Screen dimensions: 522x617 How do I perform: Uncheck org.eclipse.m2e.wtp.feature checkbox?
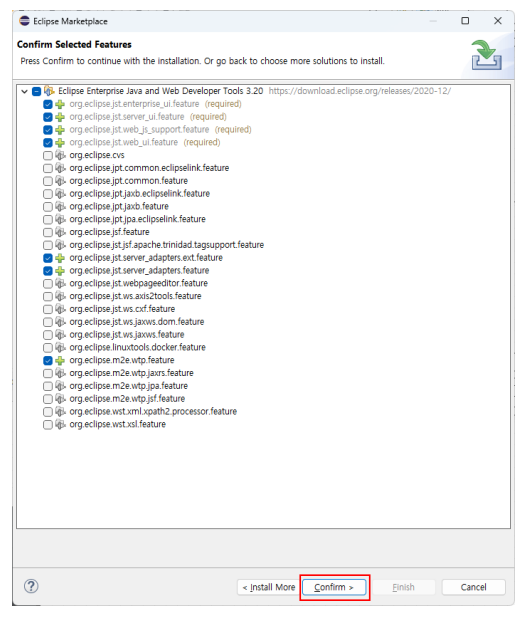point(48,360)
